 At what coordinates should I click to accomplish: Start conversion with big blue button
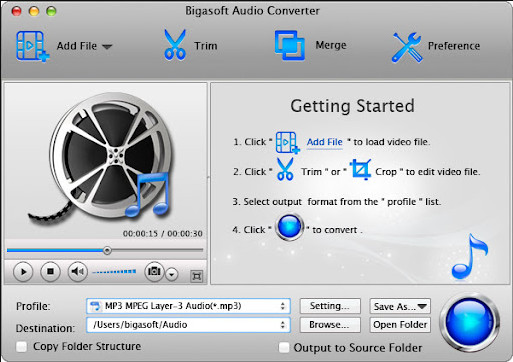pos(469,322)
